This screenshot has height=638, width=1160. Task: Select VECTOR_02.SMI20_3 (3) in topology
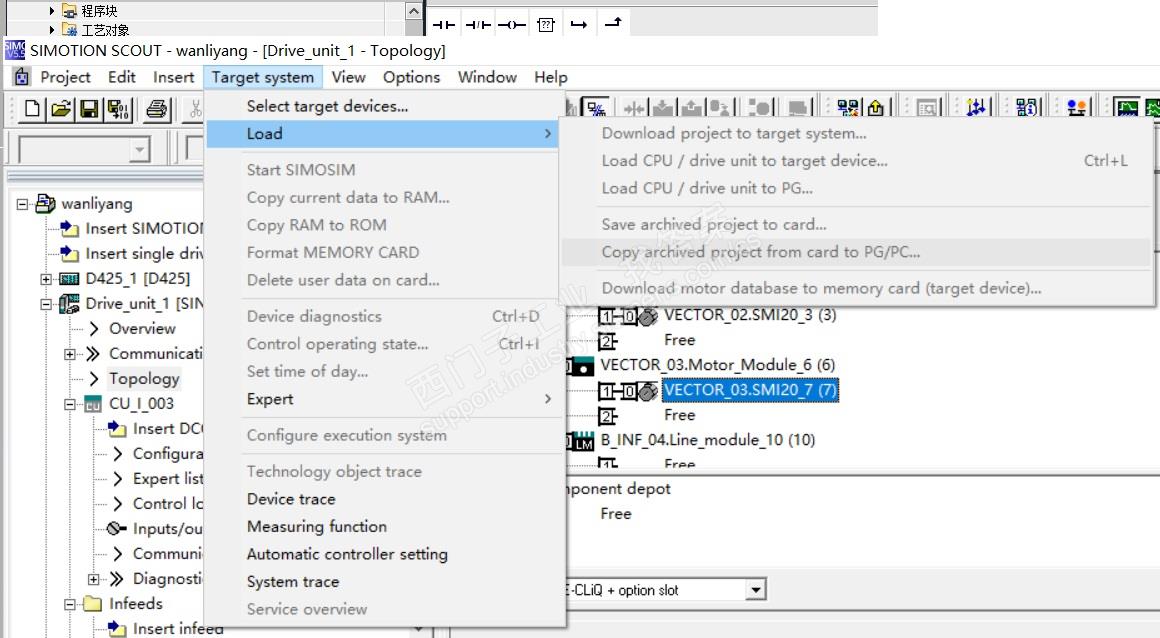tap(750, 315)
